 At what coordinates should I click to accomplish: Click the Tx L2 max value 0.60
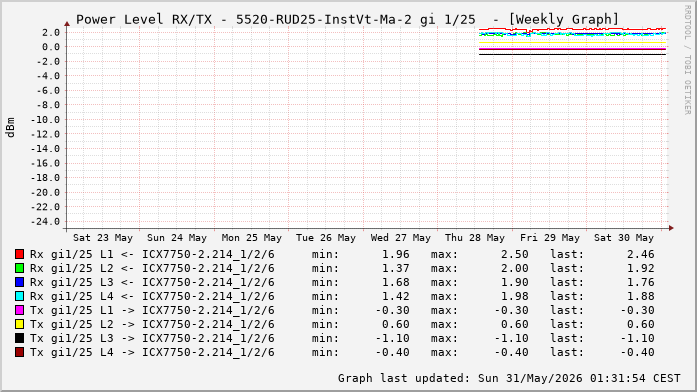click(x=515, y=324)
